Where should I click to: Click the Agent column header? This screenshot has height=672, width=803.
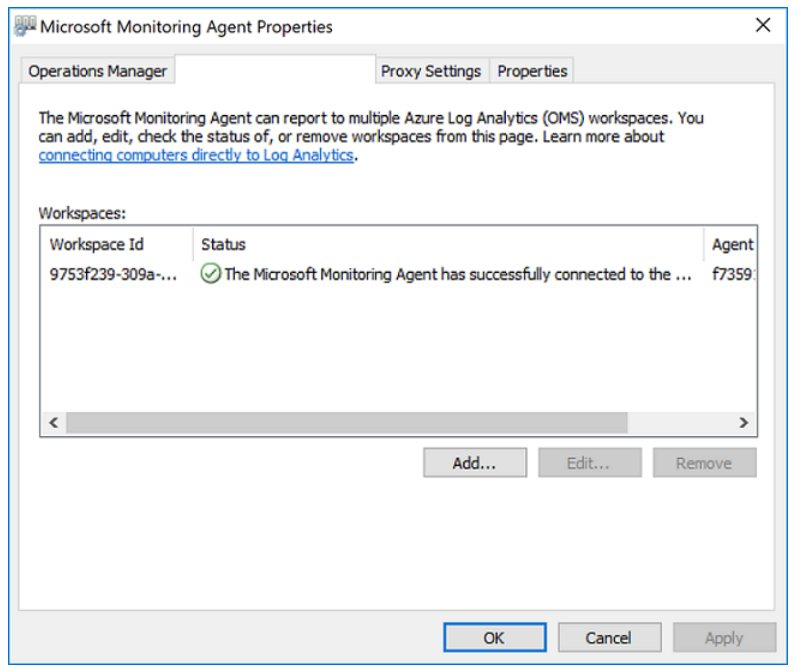pos(732,245)
